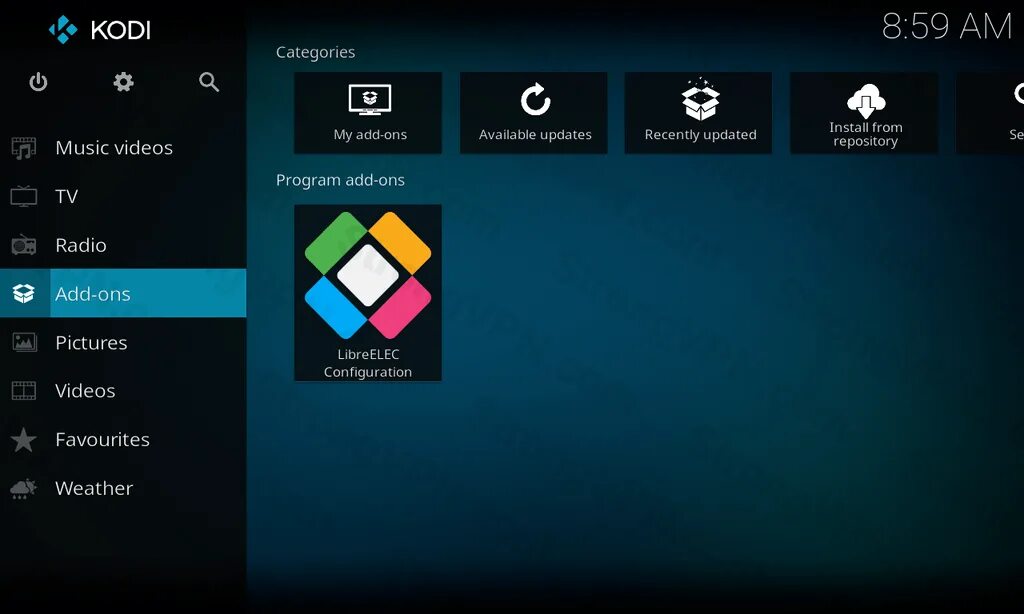Screen dimensions: 1024x614
Task: Click the Kodi logo
Action: 100,29
